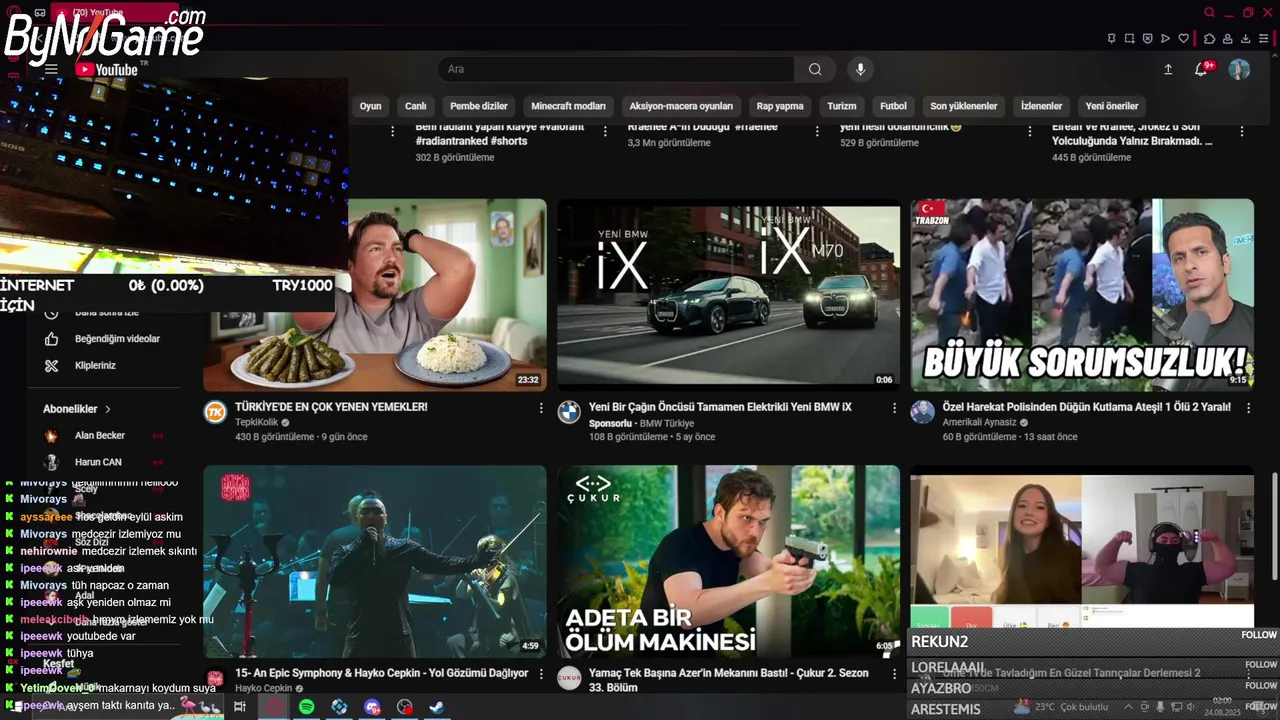Open the Yamaç Tek Başına Azer'in title
Image resolution: width=1280 pixels, height=720 pixels.
(x=728, y=680)
